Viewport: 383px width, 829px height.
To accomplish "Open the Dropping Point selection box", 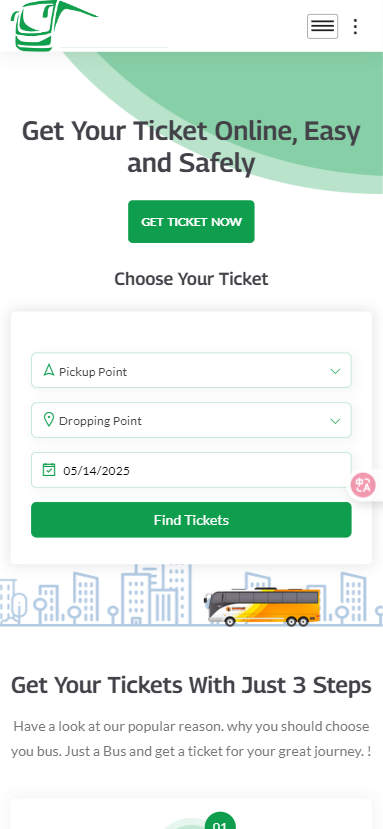I will [191, 420].
